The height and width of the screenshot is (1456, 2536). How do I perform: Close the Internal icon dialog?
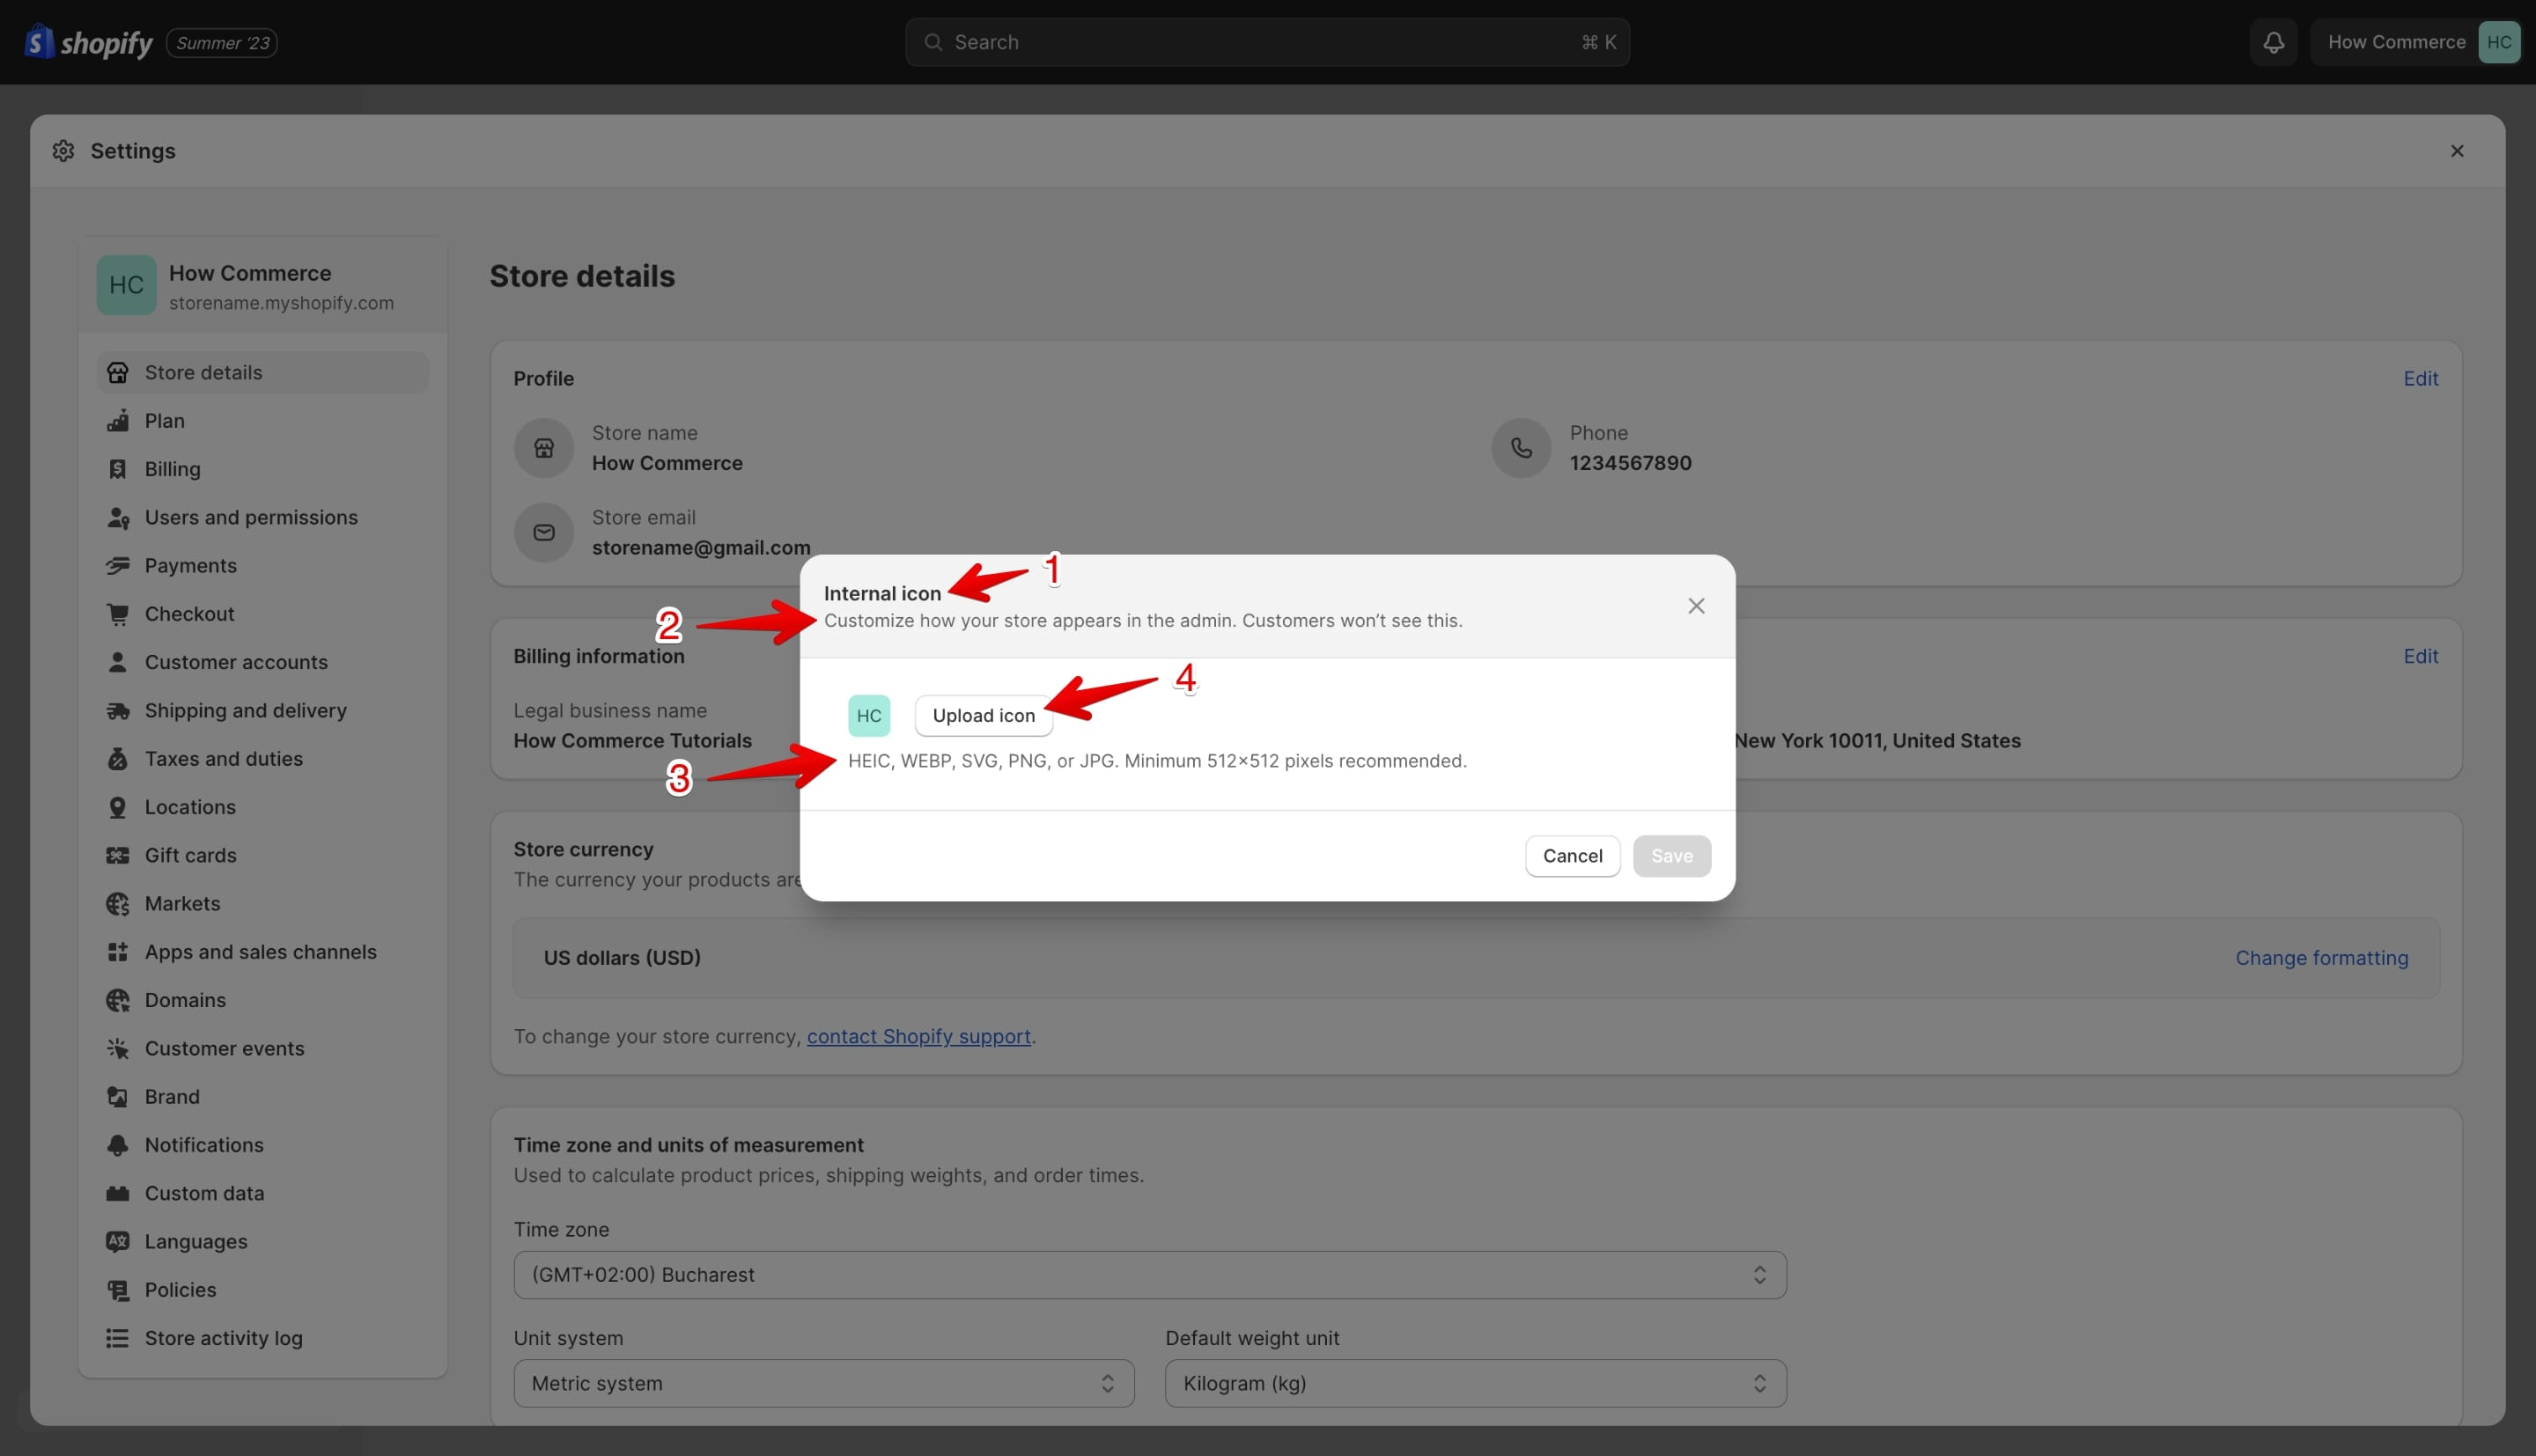coord(1696,606)
